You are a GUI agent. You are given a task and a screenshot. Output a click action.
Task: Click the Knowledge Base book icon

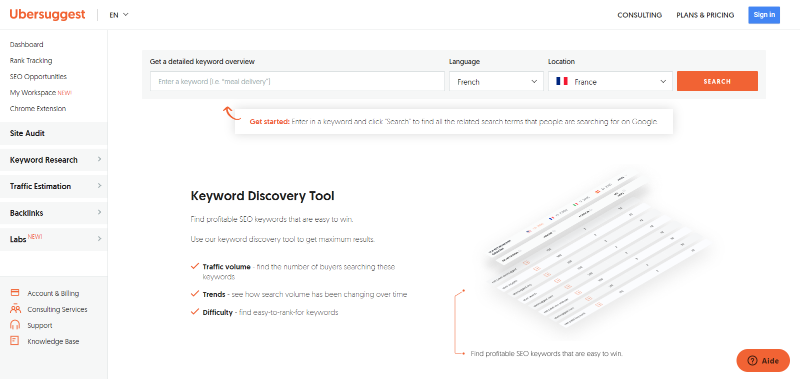click(x=15, y=341)
